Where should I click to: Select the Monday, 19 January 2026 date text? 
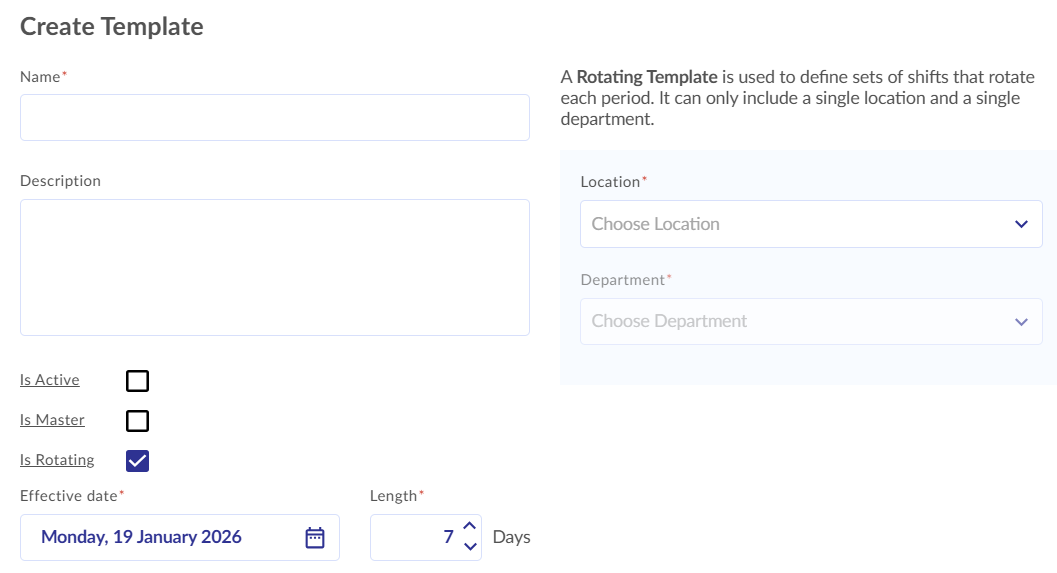click(x=141, y=538)
